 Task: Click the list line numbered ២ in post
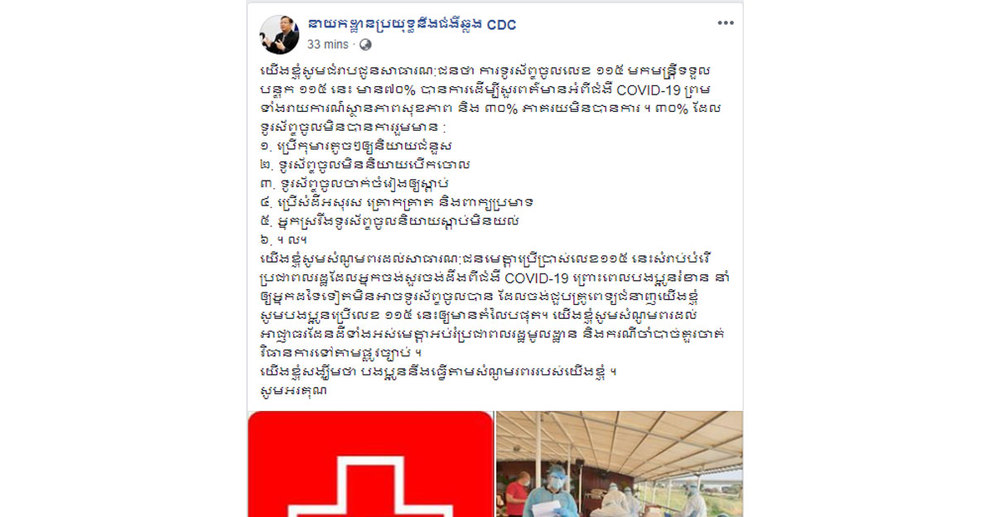point(365,165)
